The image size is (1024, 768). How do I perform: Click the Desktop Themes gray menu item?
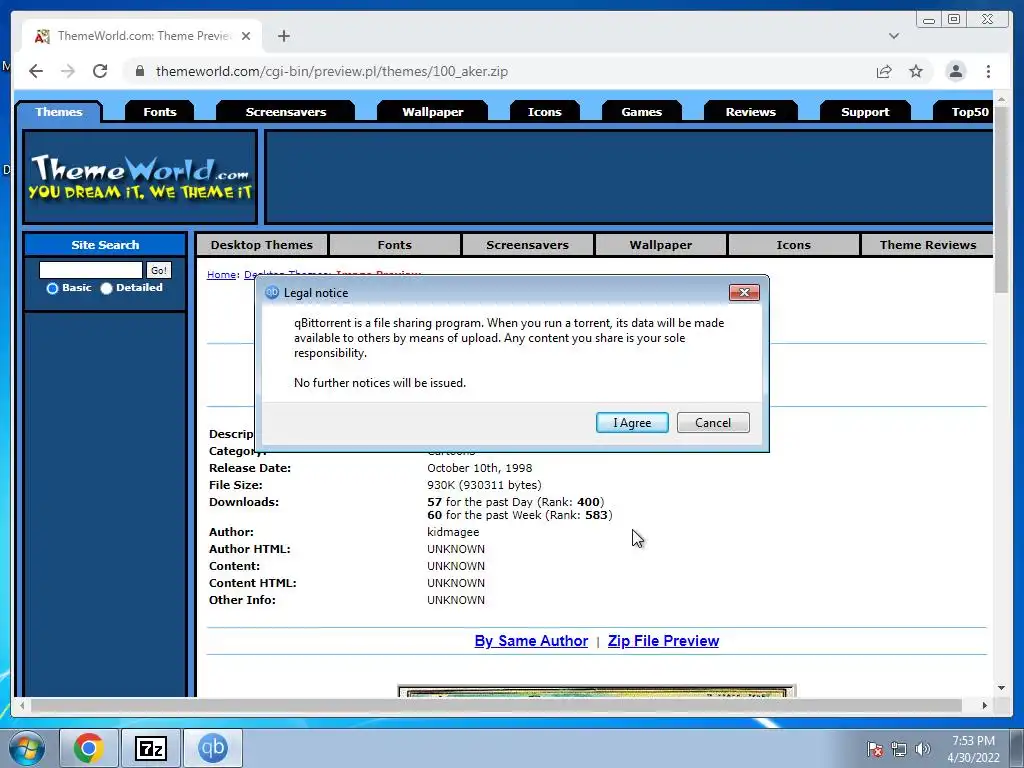(262, 245)
